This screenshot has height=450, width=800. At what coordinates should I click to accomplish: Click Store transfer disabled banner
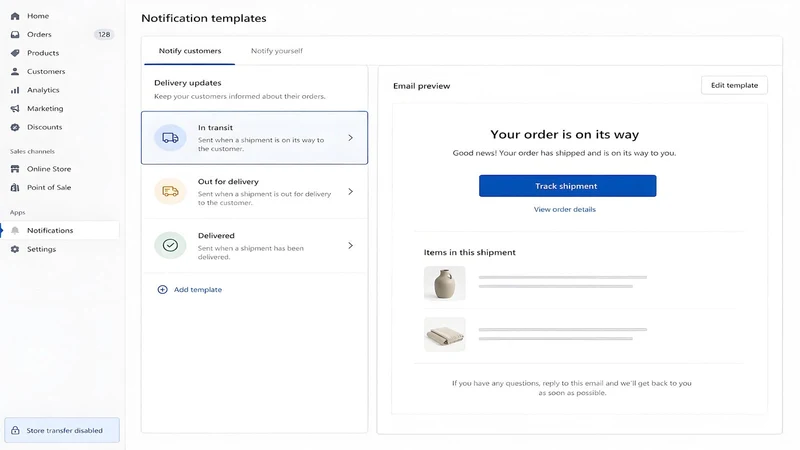coord(62,430)
